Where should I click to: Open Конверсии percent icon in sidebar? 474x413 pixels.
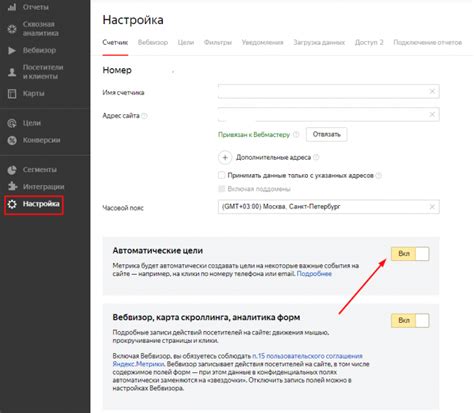12,140
